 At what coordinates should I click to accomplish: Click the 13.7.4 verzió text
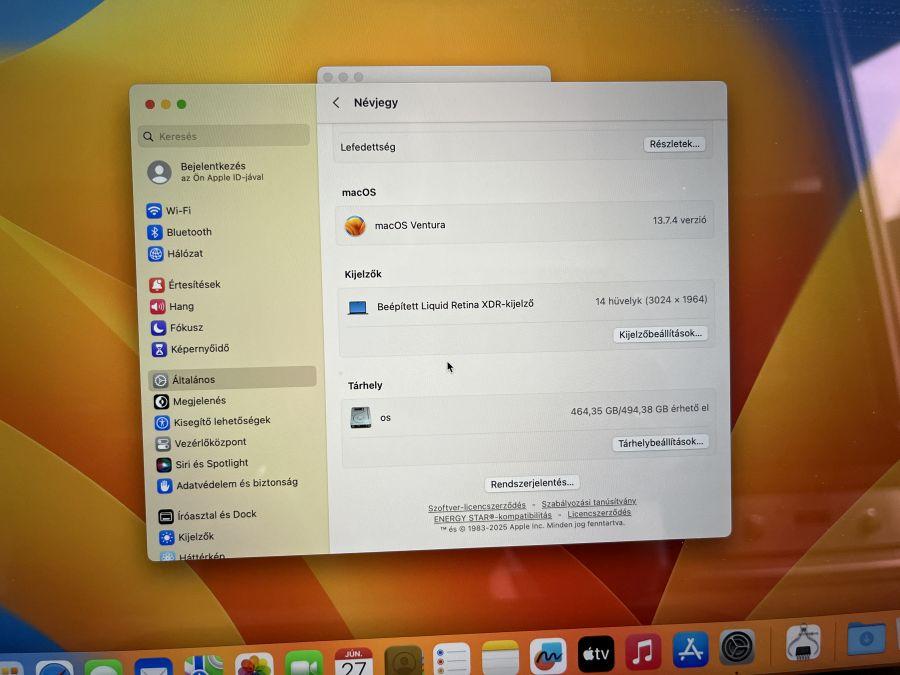tap(680, 220)
